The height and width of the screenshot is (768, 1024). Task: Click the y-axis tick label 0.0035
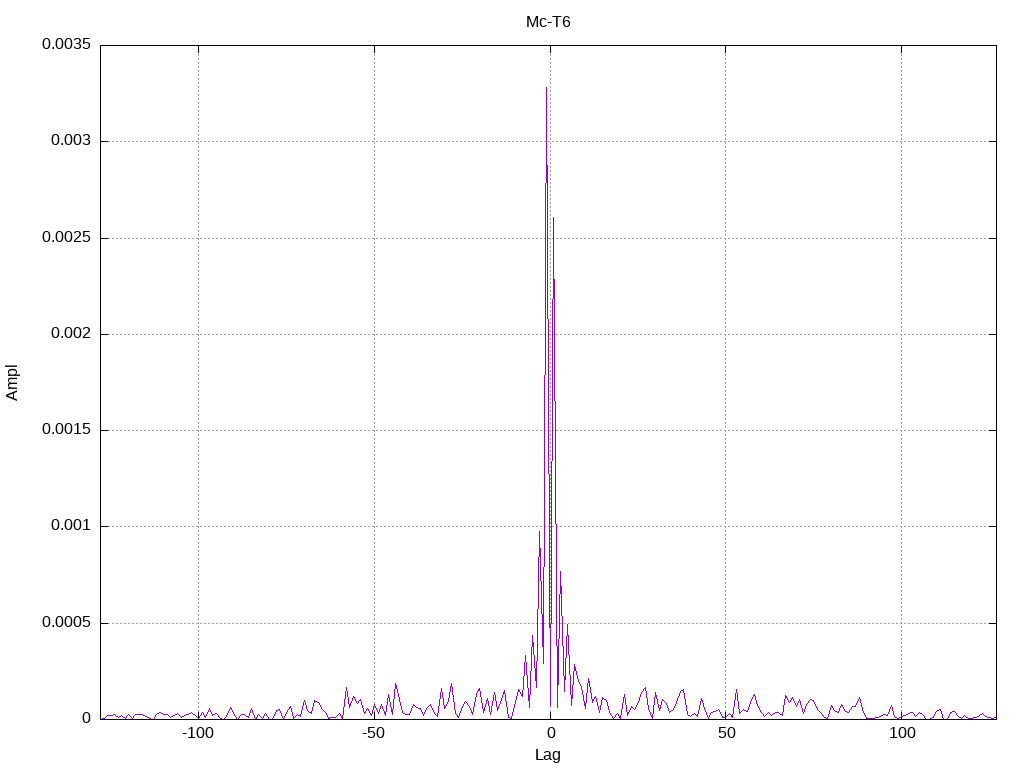(x=67, y=44)
